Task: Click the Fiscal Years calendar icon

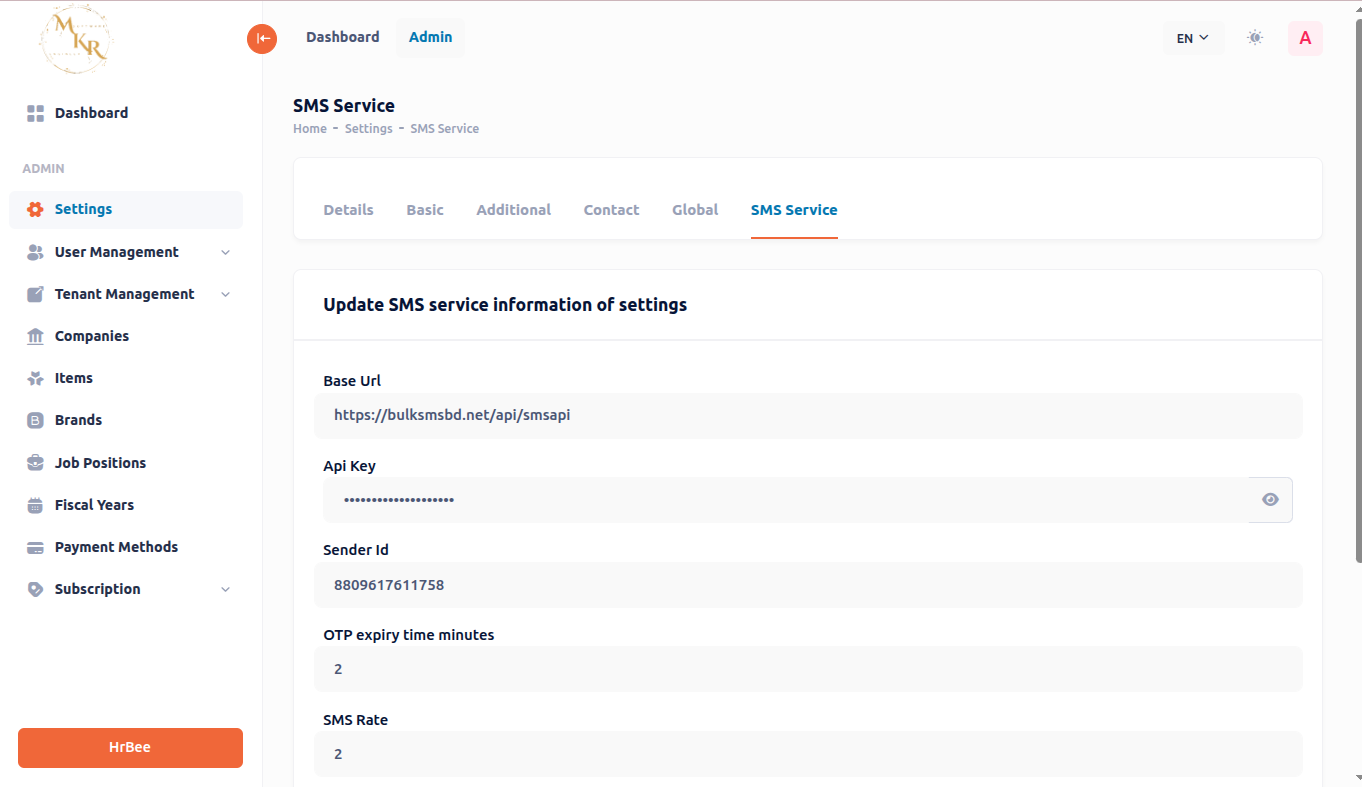Action: (x=36, y=505)
